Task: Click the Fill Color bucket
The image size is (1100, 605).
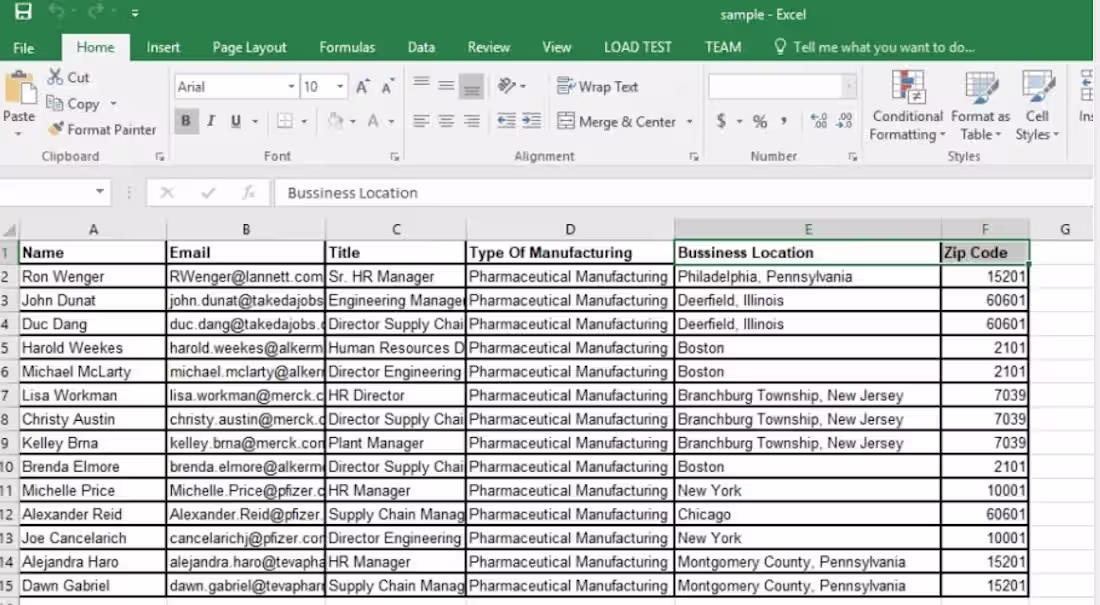Action: point(336,121)
